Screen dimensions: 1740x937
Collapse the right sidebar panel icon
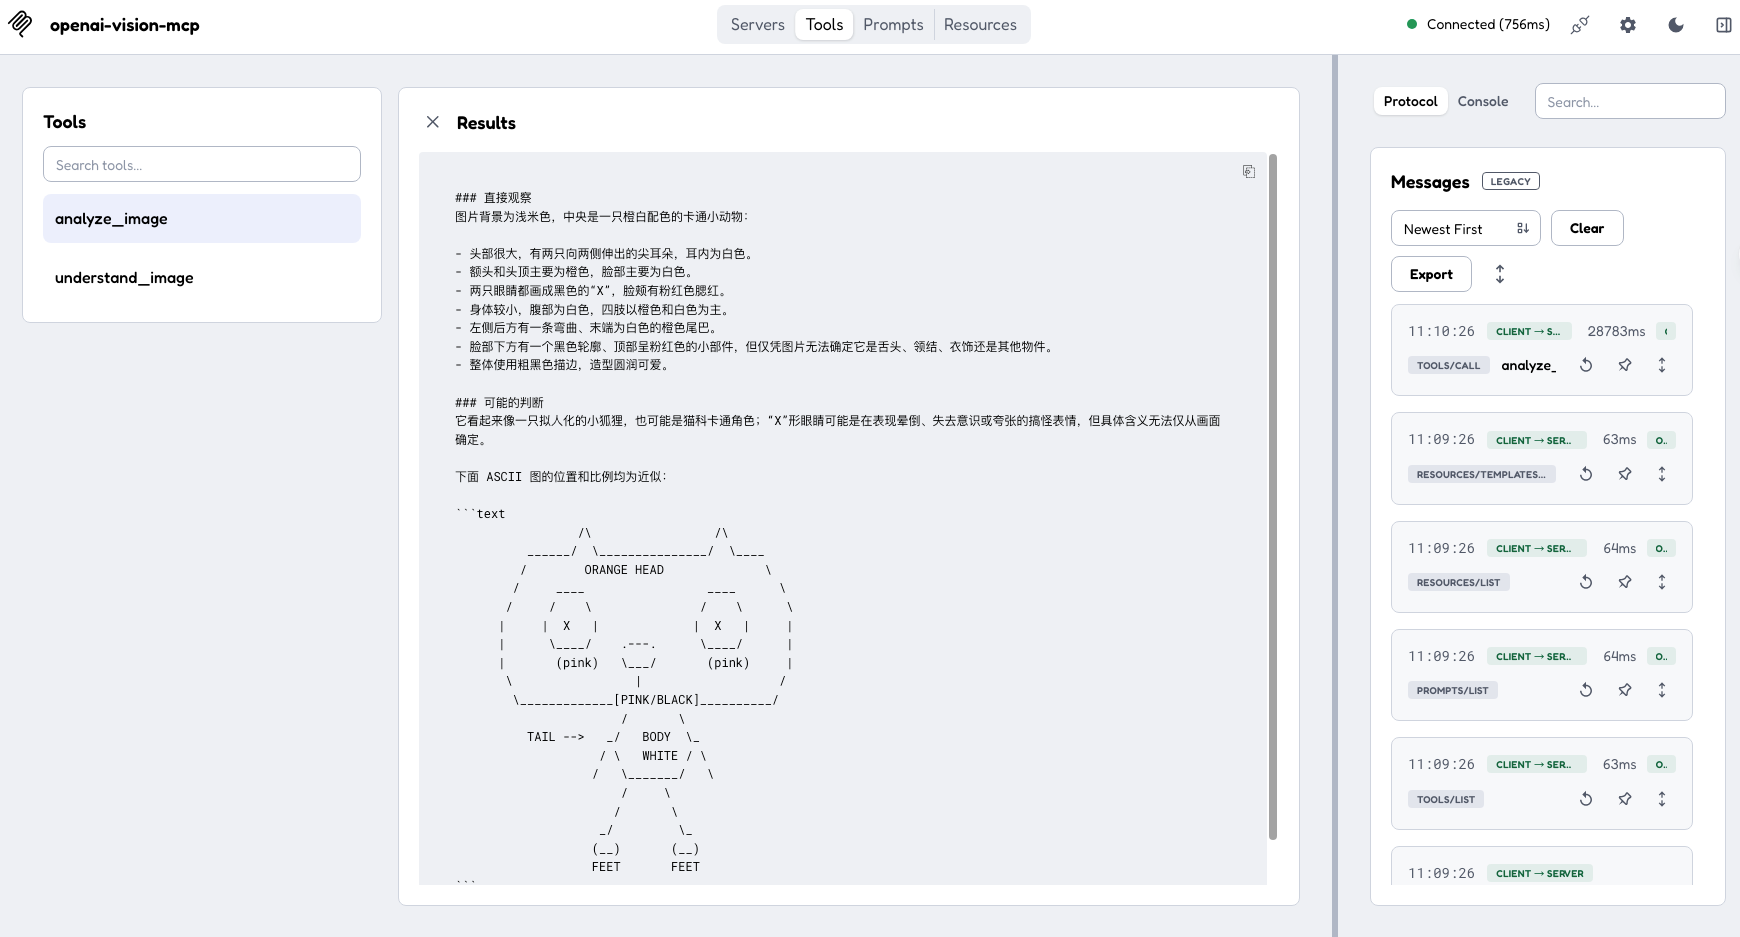pyautogui.click(x=1724, y=25)
